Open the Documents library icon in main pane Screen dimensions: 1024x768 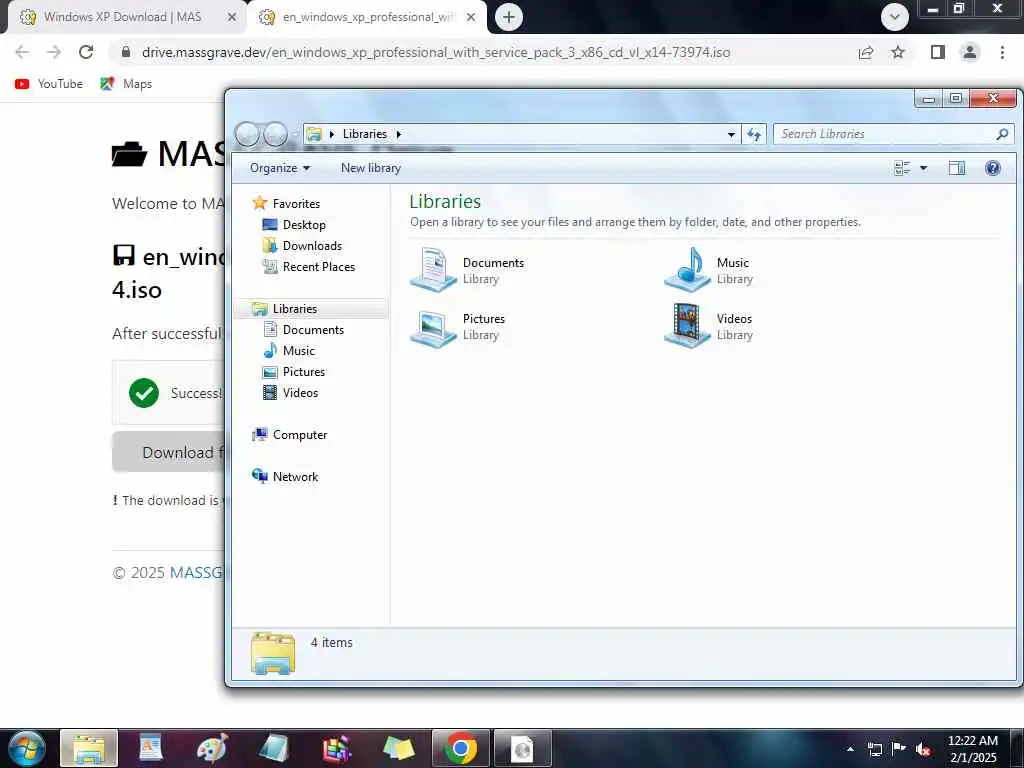(433, 268)
